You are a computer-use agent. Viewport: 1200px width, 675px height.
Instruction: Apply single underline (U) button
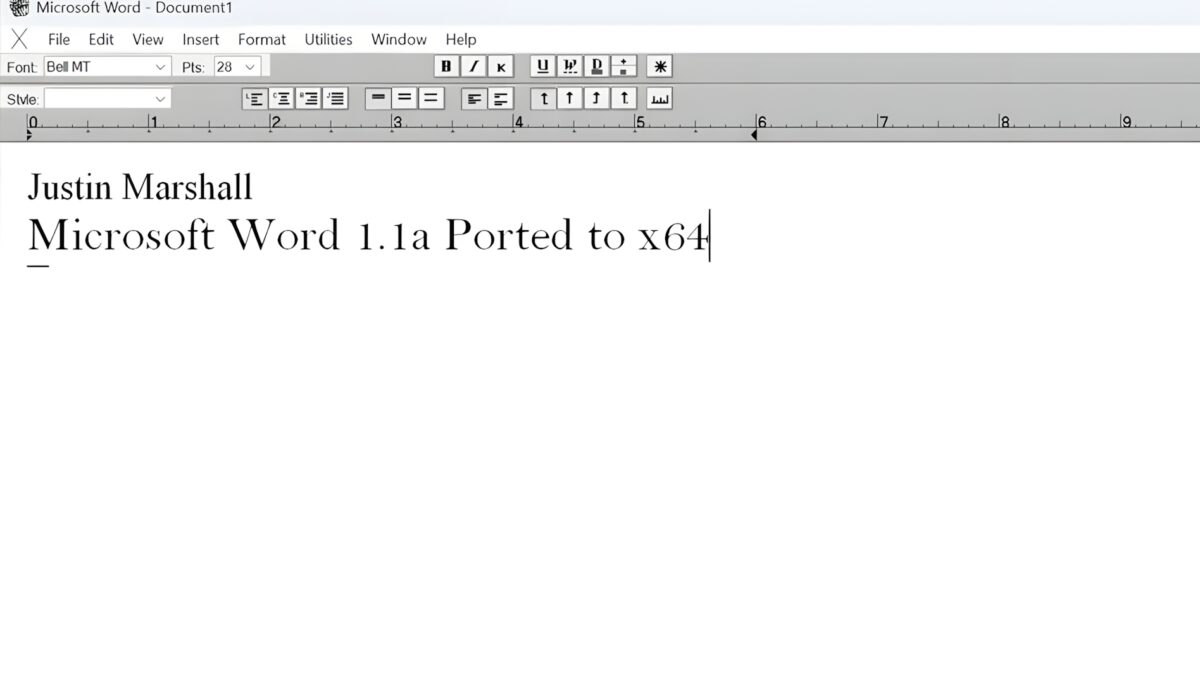543,67
